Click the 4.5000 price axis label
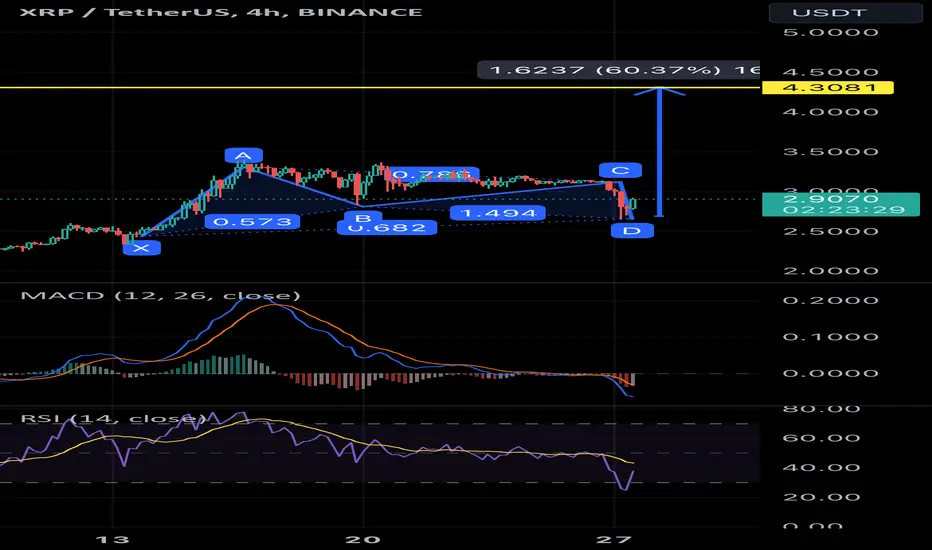Image resolution: width=932 pixels, height=550 pixels. click(830, 72)
